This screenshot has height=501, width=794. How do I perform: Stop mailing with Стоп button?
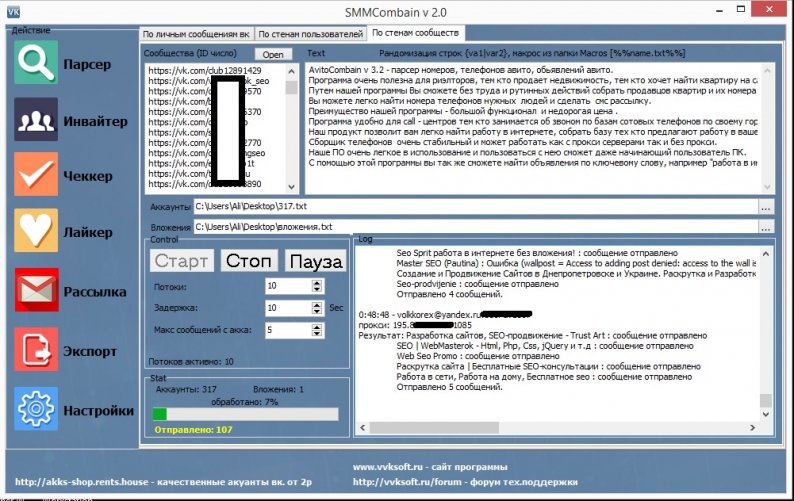[249, 261]
